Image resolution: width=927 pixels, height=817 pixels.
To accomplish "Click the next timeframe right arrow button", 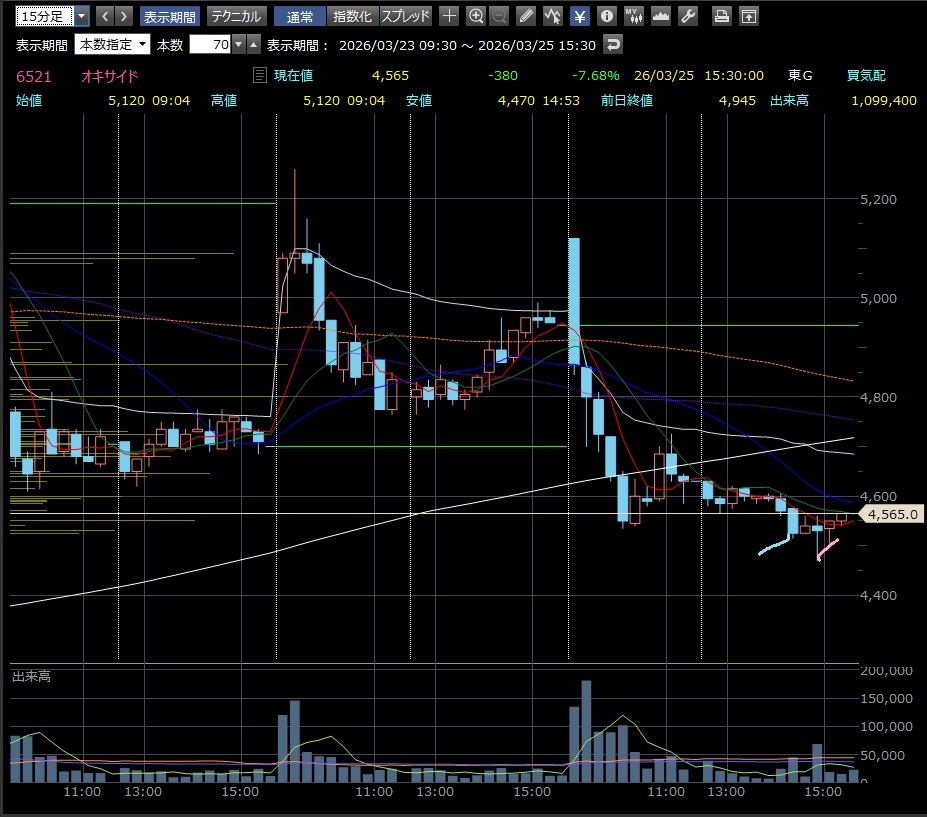I will point(123,16).
